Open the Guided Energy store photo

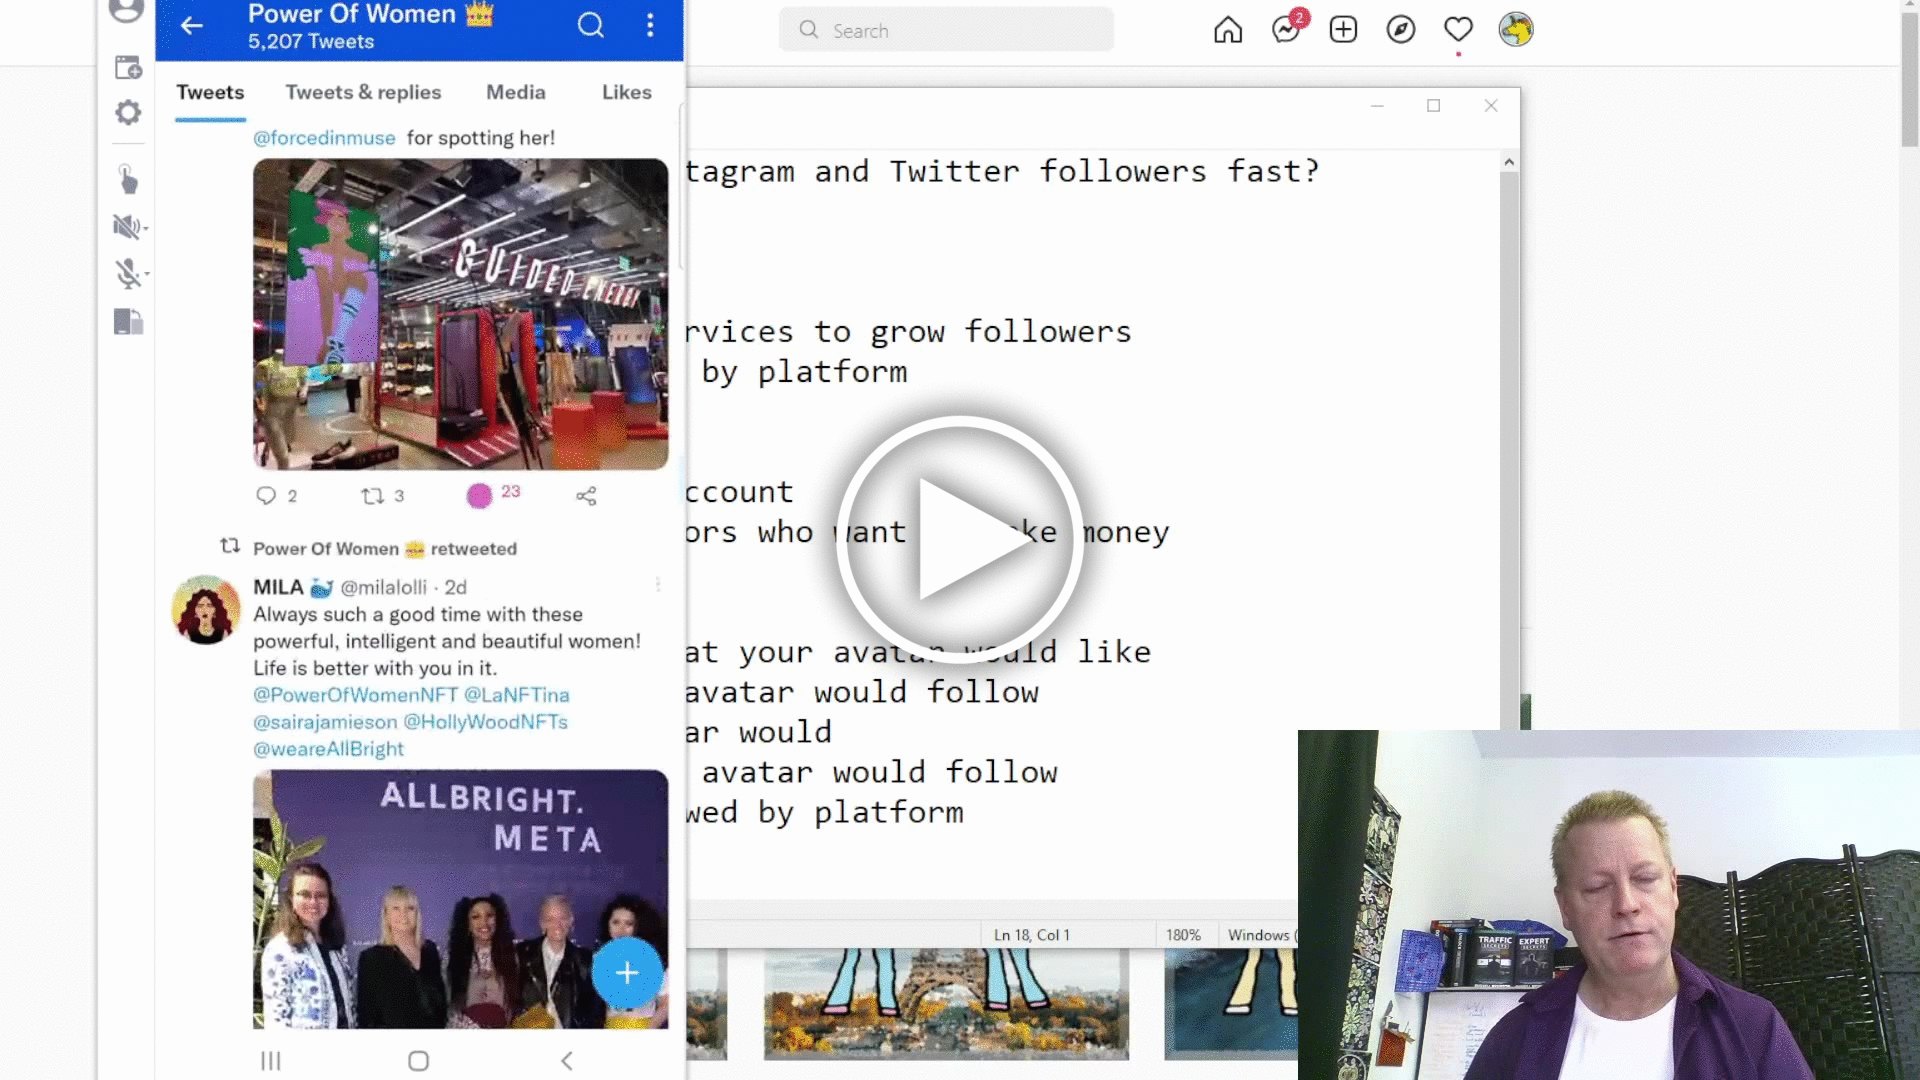(x=460, y=314)
